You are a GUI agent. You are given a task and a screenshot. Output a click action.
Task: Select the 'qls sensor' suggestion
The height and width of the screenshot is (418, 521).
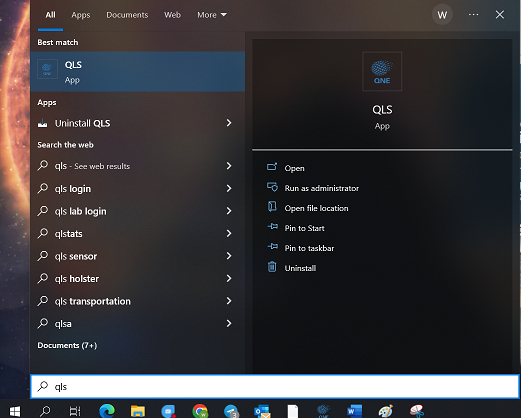(x=137, y=256)
